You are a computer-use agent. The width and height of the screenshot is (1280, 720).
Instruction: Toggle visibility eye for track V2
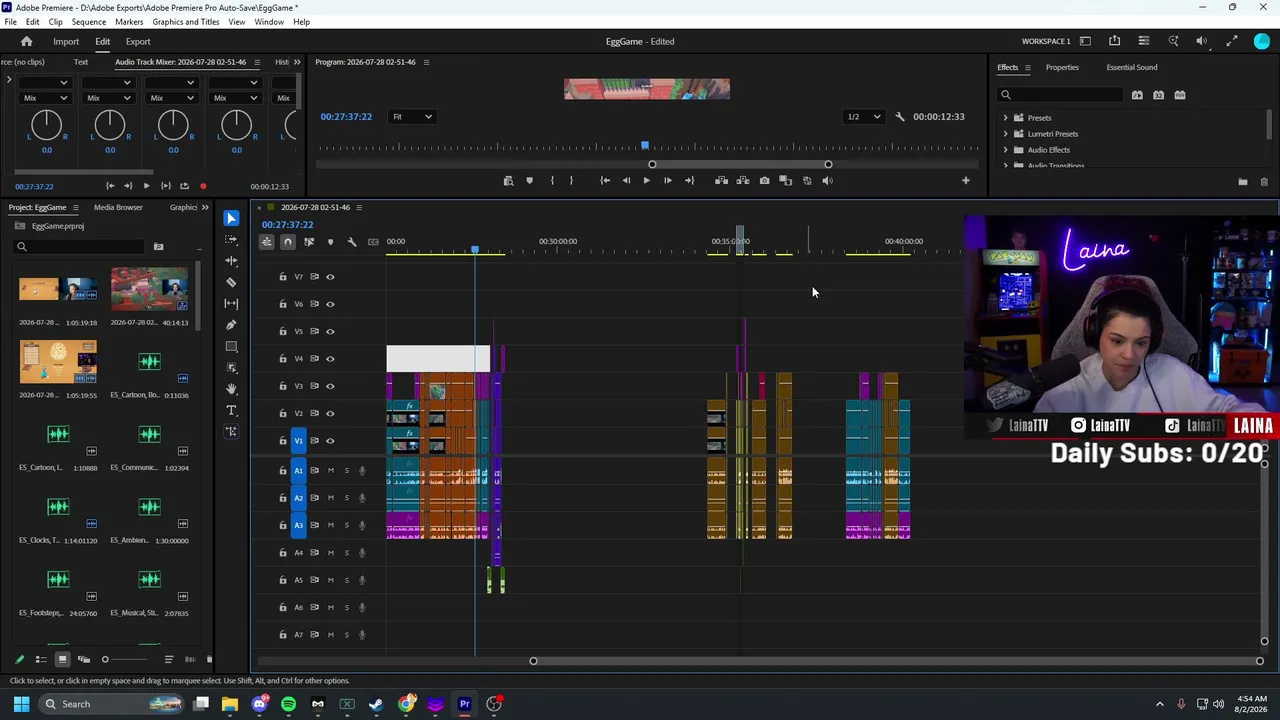click(330, 413)
